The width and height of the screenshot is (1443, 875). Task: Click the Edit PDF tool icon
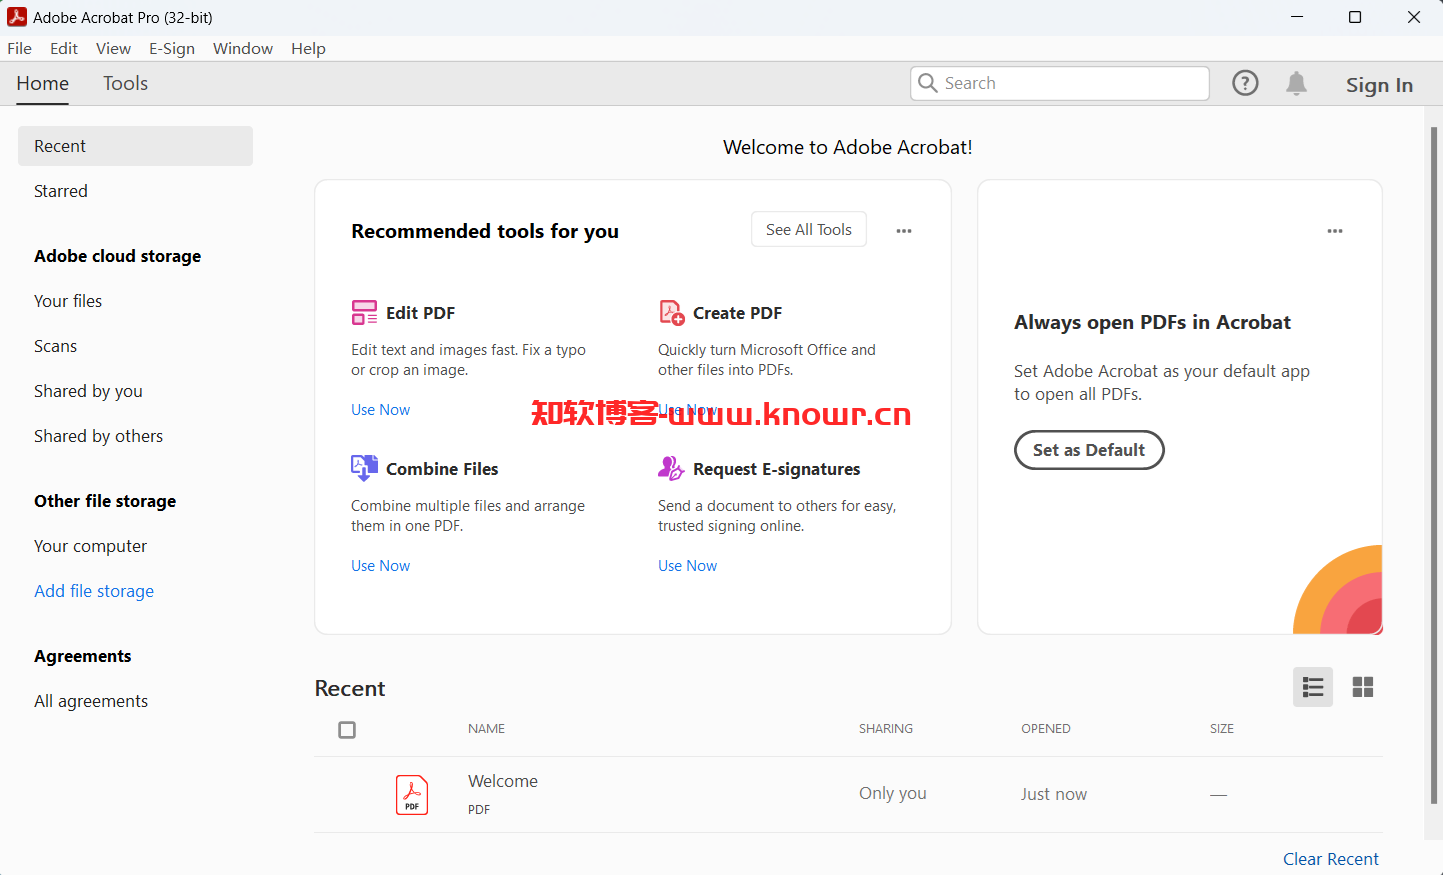click(x=364, y=313)
